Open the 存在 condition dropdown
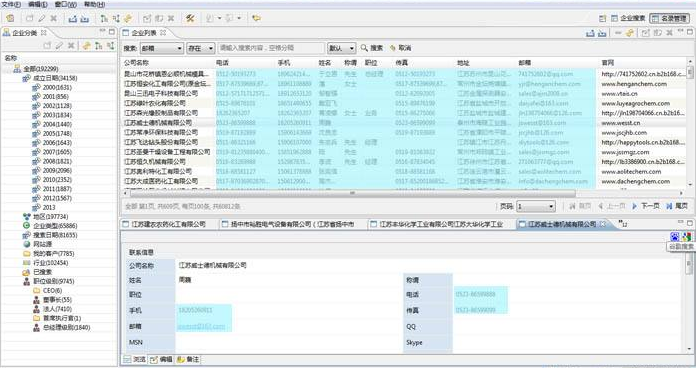696x368 pixels. [x=201, y=48]
